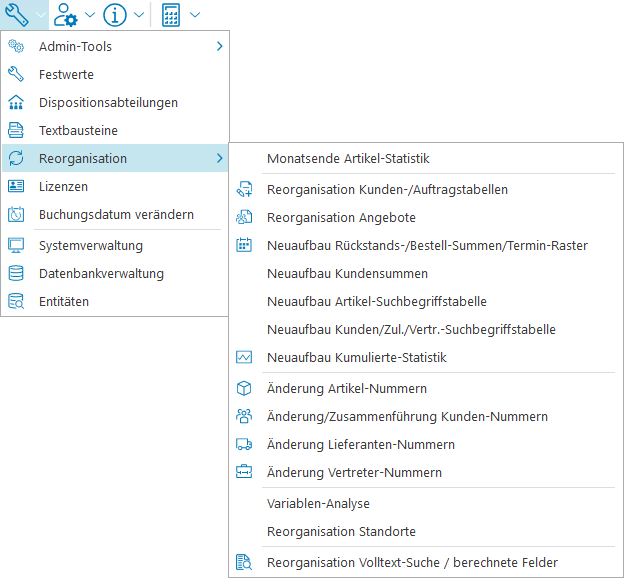624x578 pixels.
Task: Click the chart icon for Kumulierte-Statistik
Action: point(244,357)
